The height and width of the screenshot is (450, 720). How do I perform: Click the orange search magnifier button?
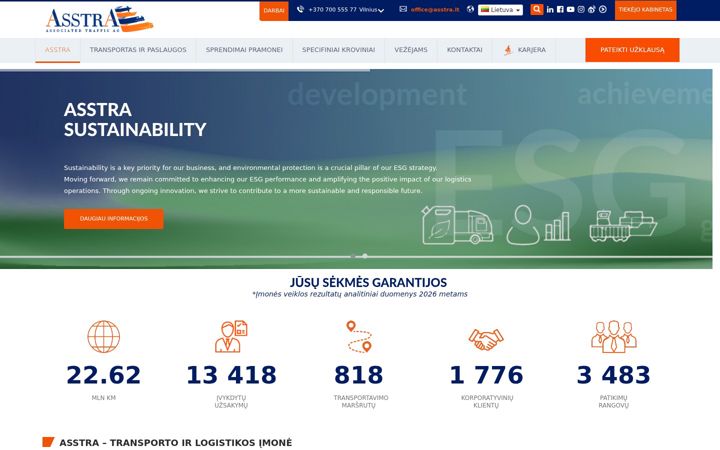click(x=536, y=9)
